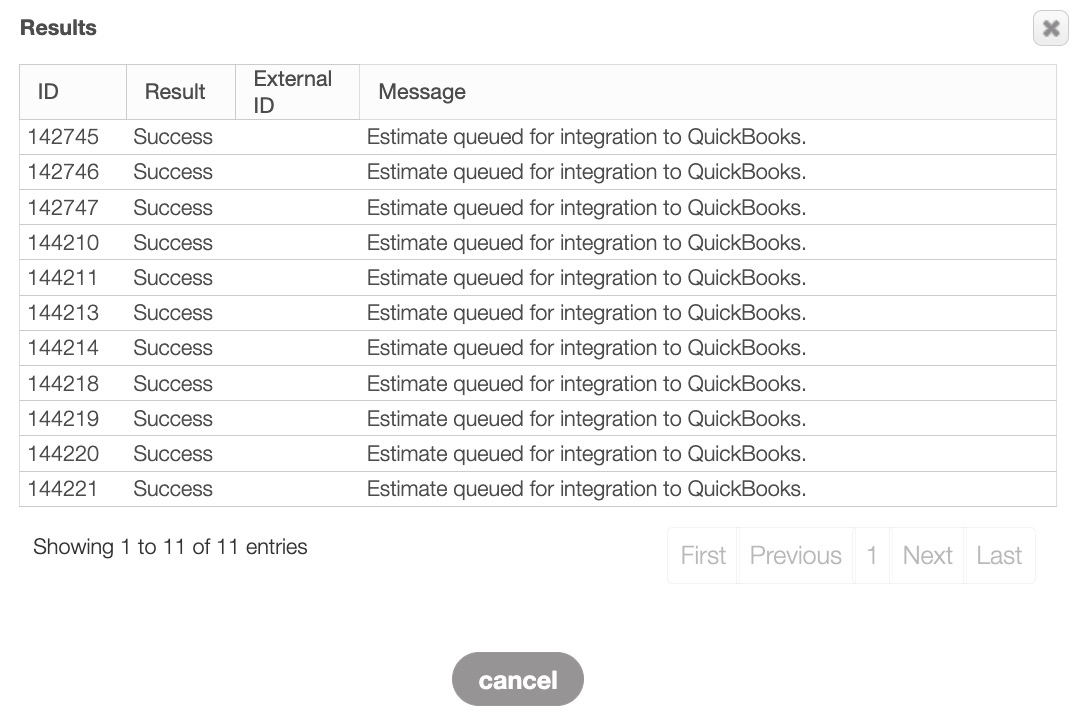The image size is (1078, 714).
Task: Go to Next page of results
Action: [927, 555]
